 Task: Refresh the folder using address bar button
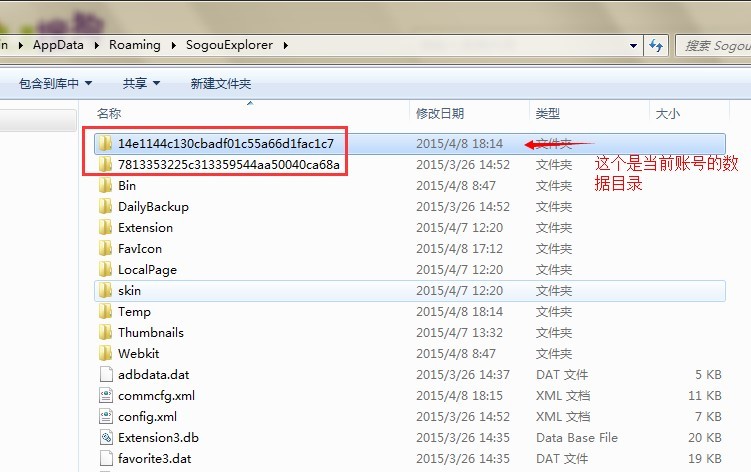click(656, 46)
